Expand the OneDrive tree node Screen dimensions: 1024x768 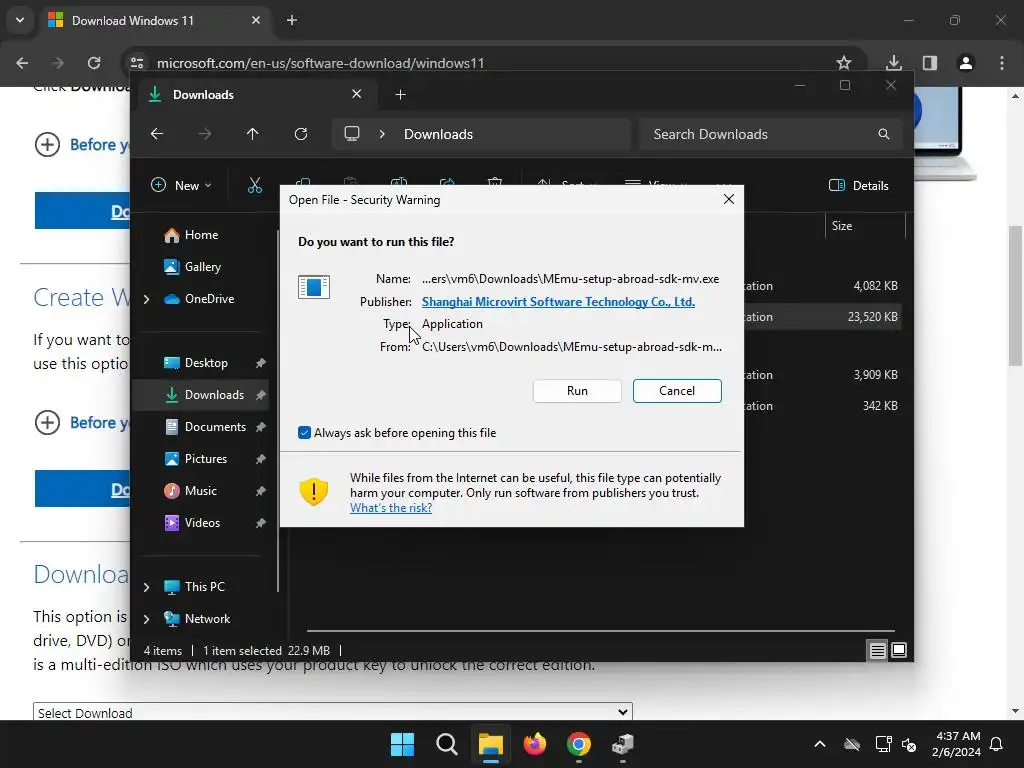[x=146, y=299]
